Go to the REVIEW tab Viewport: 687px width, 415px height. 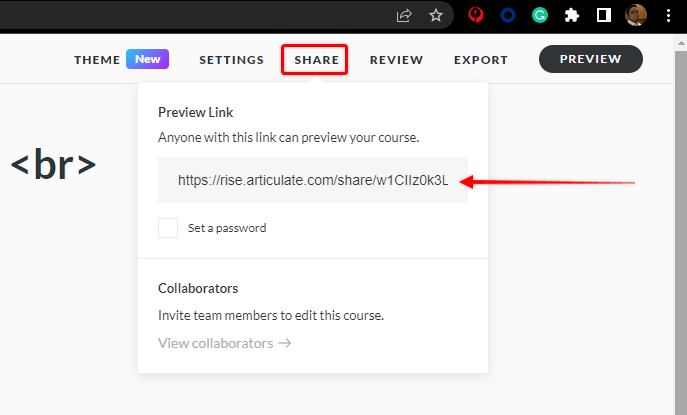pos(396,60)
